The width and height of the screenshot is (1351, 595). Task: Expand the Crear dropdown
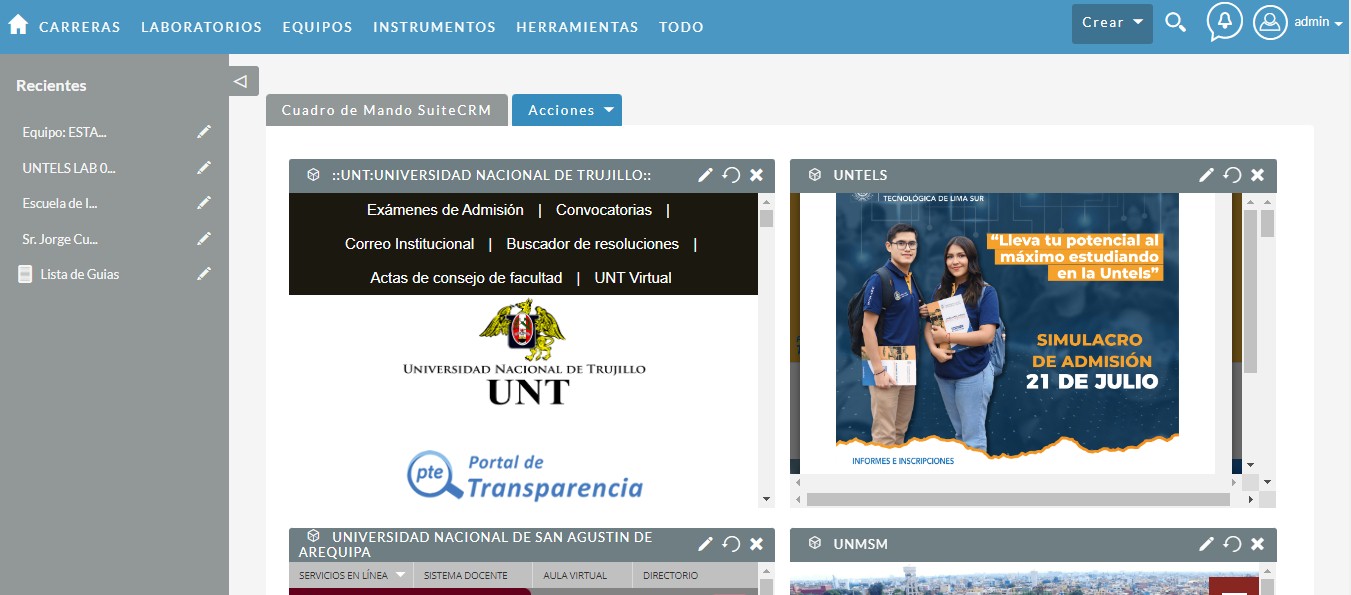[x=1112, y=23]
